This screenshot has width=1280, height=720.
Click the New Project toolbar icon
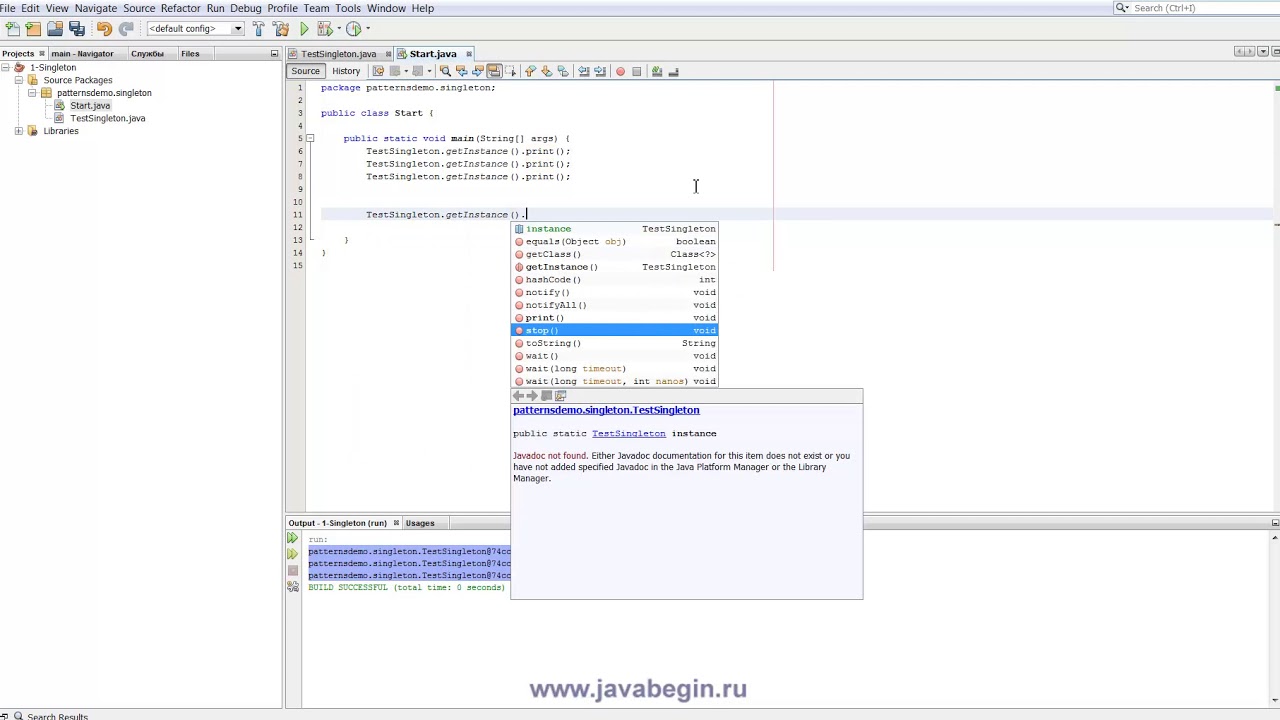click(x=33, y=29)
